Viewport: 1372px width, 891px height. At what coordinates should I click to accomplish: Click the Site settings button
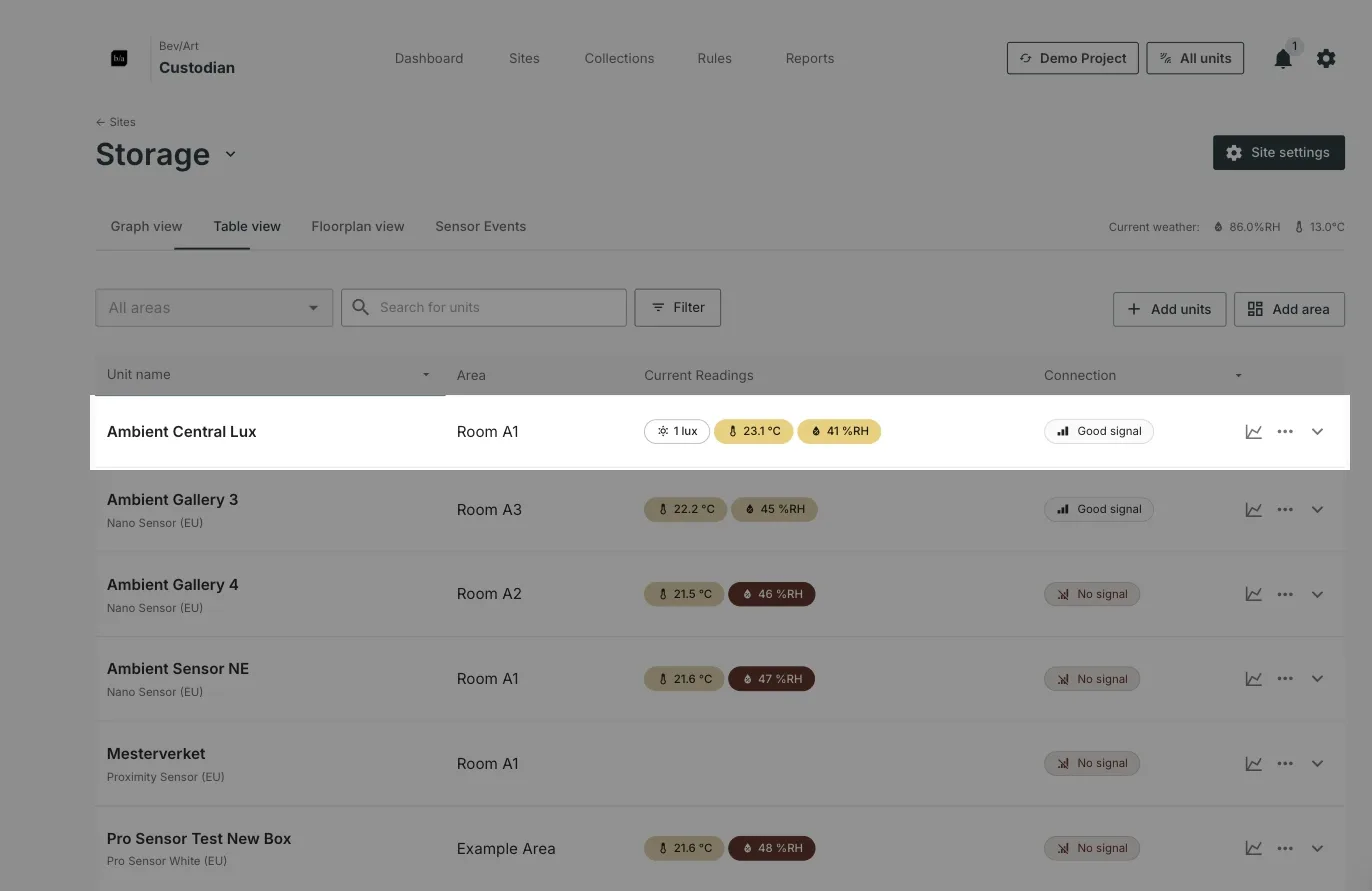click(1278, 153)
